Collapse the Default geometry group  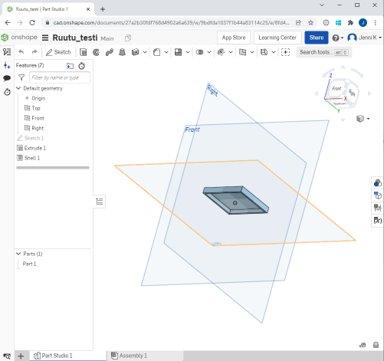click(19, 88)
